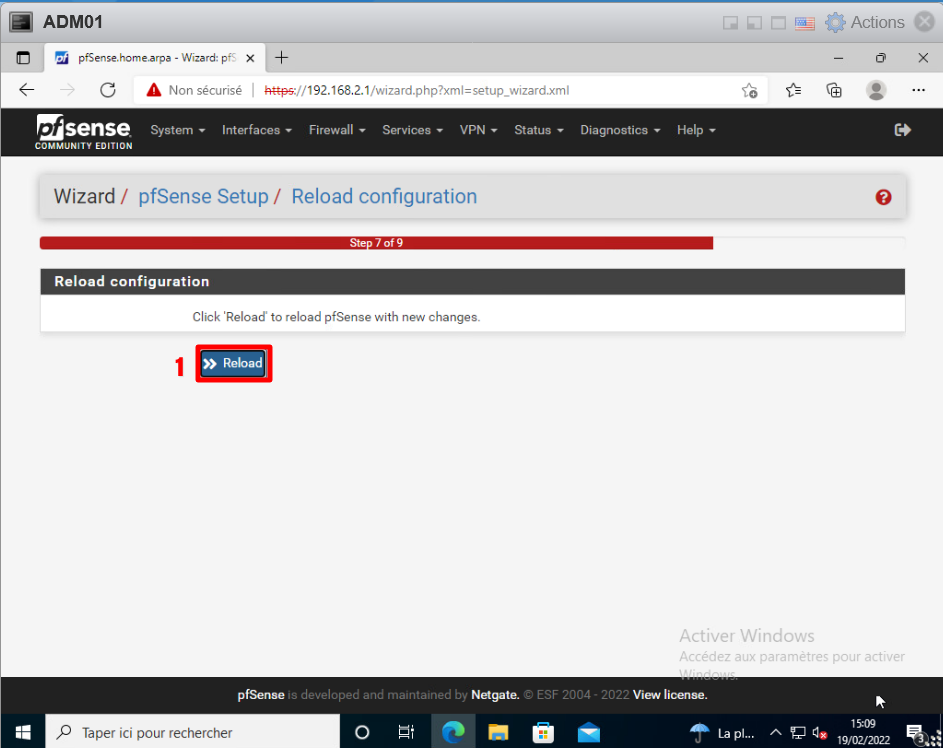
Task: Click the Actions gear icon
Action: coord(835,22)
